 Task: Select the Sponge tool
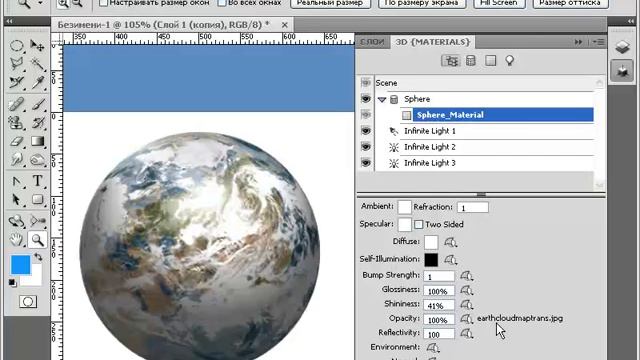[38, 160]
